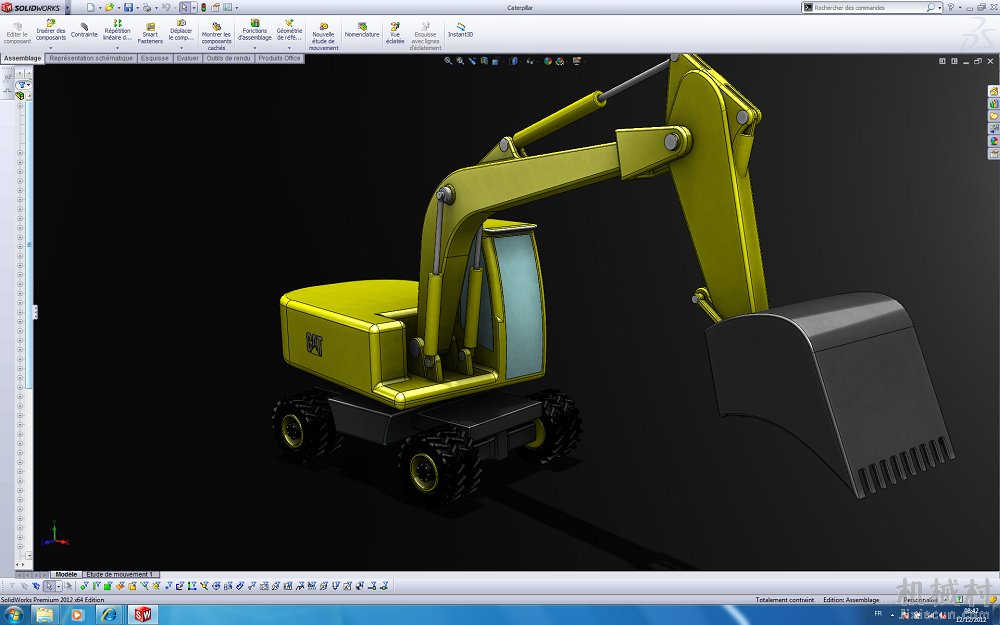Start a Nouvelle étude de mouvement

(x=323, y=36)
